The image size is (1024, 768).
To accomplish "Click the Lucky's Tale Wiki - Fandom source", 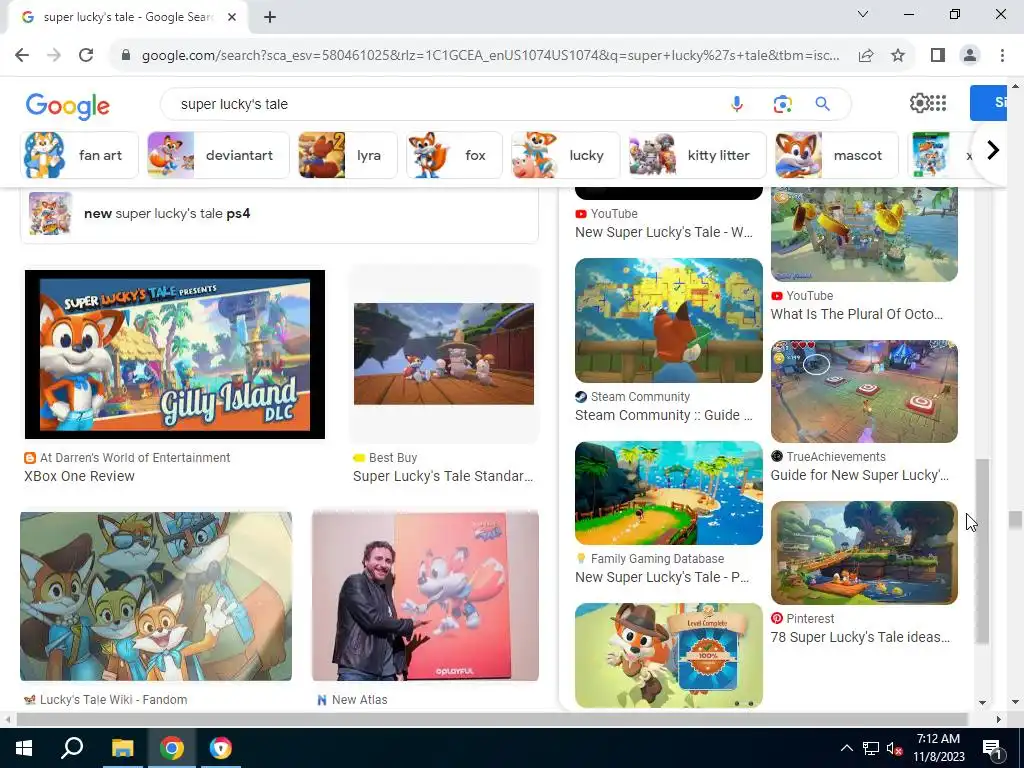I will pyautogui.click(x=106, y=699).
